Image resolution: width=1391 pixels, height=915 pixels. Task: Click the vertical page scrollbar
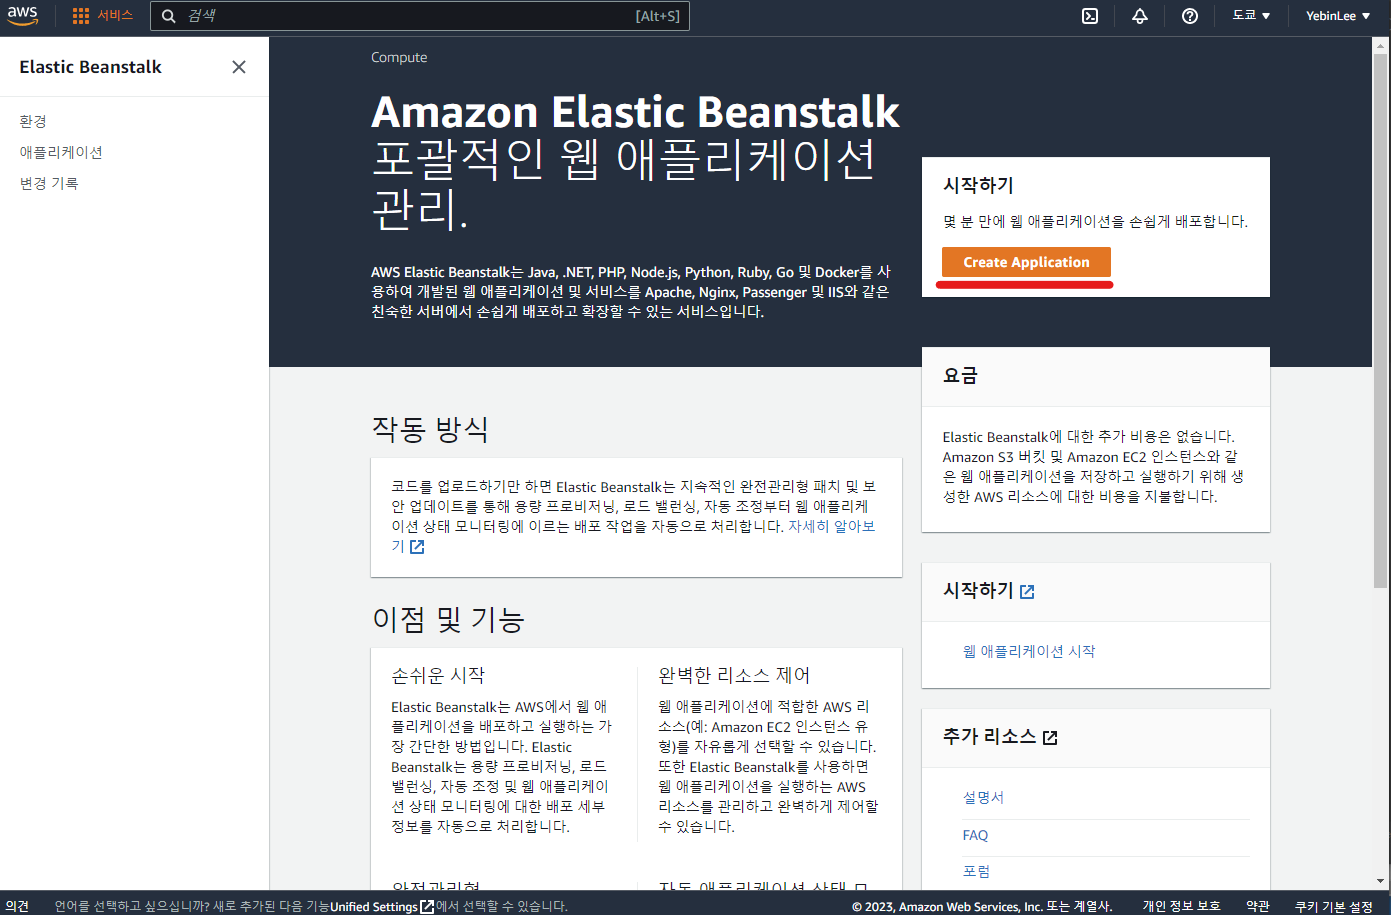coord(1381,320)
